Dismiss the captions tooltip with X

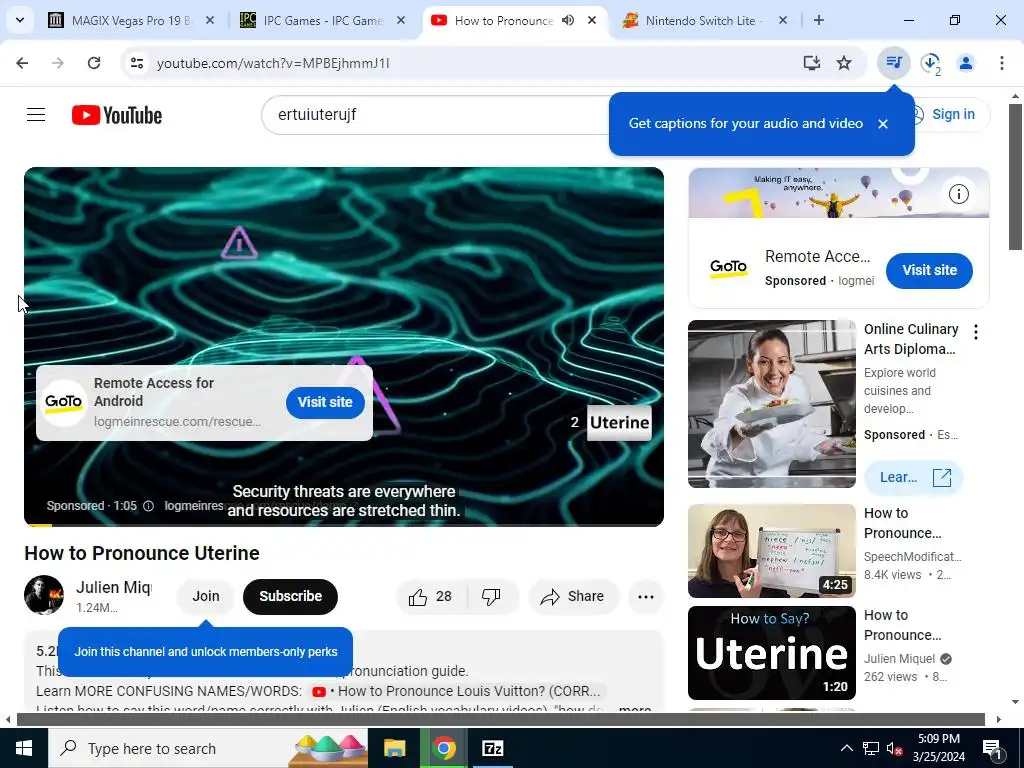pyautogui.click(x=883, y=123)
